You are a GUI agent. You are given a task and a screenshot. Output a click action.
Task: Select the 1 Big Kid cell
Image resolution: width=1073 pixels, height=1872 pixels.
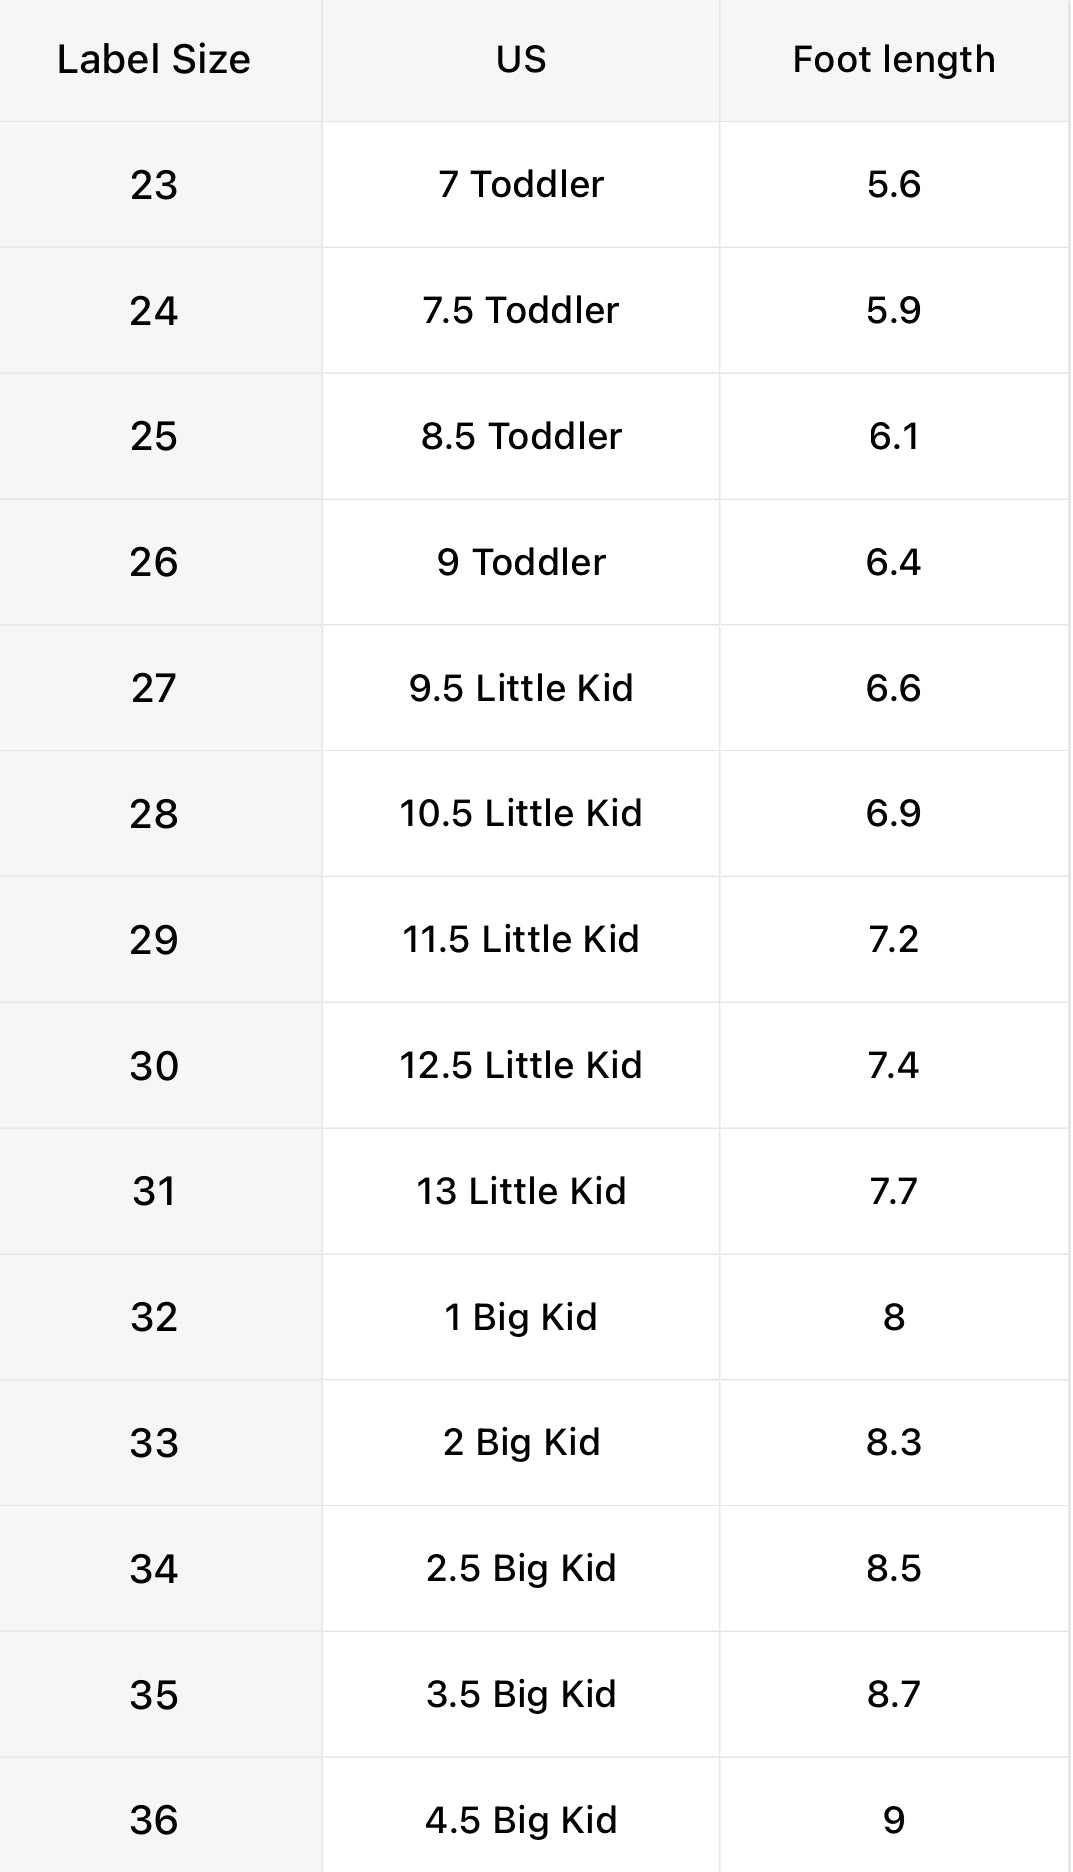pos(521,1318)
